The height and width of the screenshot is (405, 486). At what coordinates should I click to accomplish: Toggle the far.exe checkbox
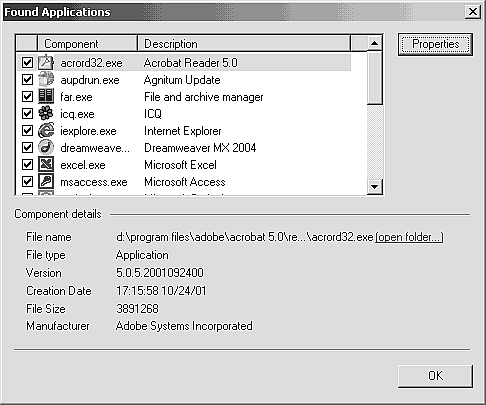tap(27, 96)
